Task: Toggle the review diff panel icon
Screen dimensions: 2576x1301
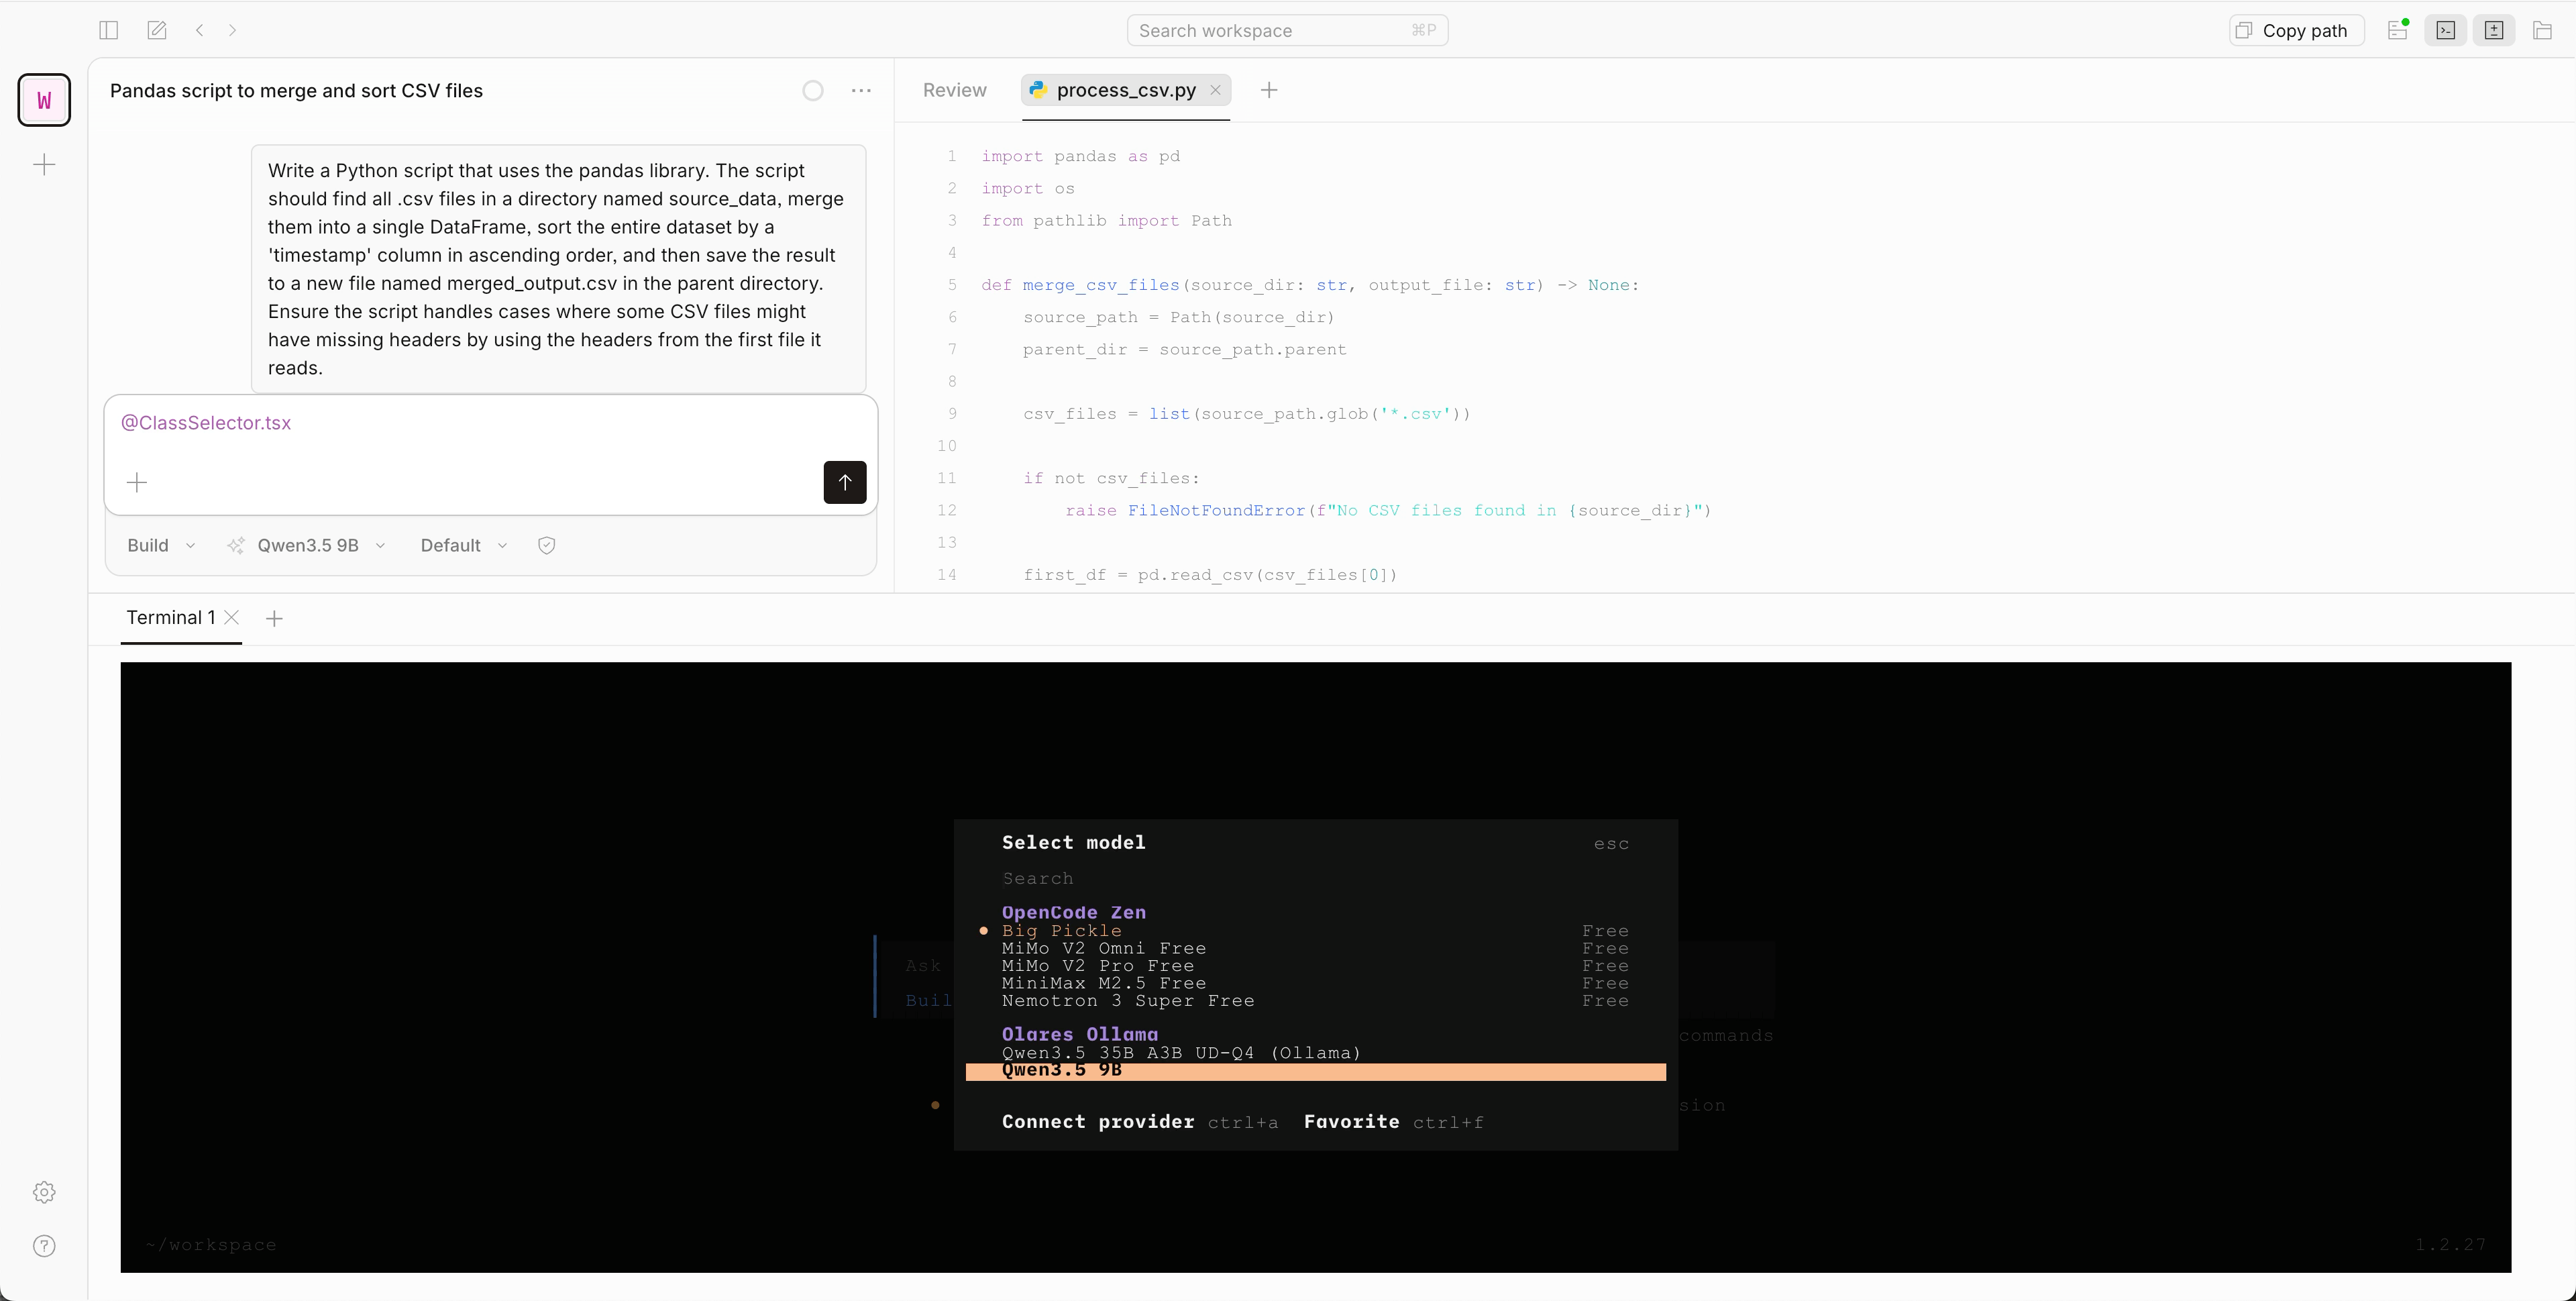Action: tap(2494, 30)
